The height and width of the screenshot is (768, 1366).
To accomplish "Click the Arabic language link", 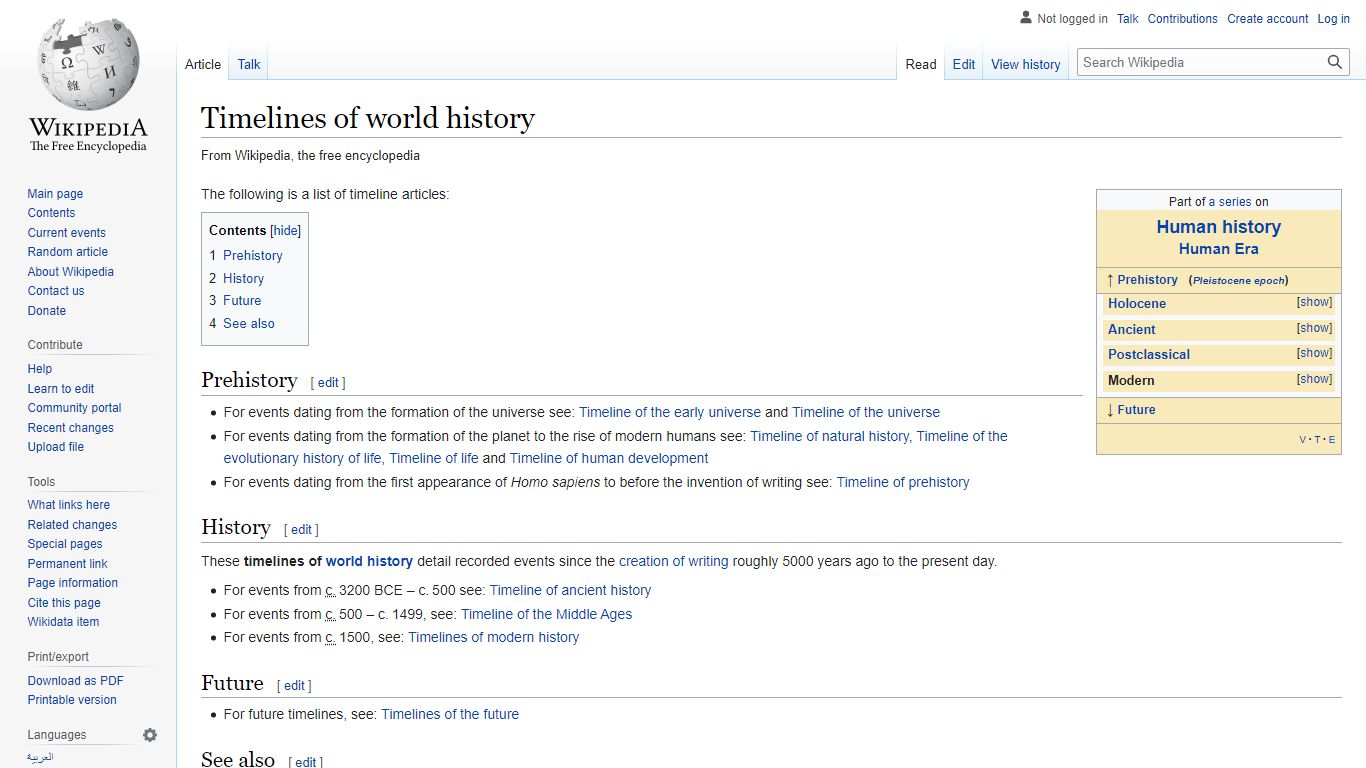I will click(x=40, y=758).
